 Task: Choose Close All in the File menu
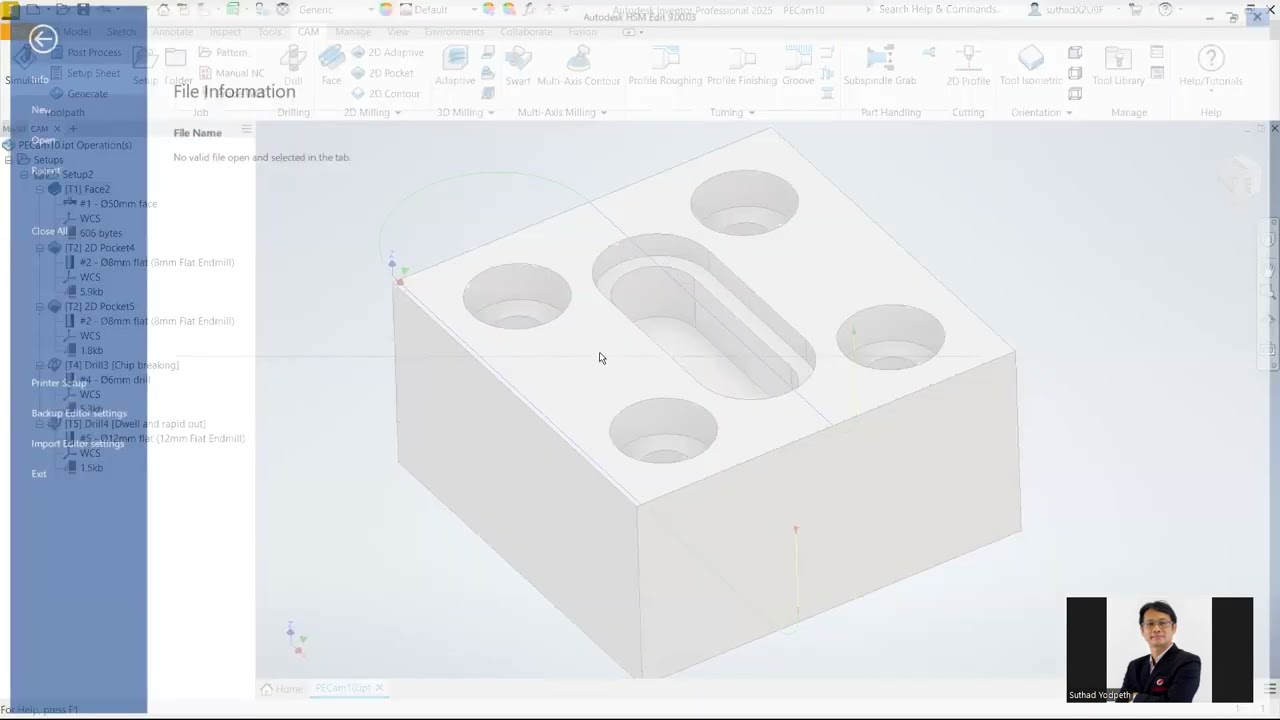coord(49,231)
